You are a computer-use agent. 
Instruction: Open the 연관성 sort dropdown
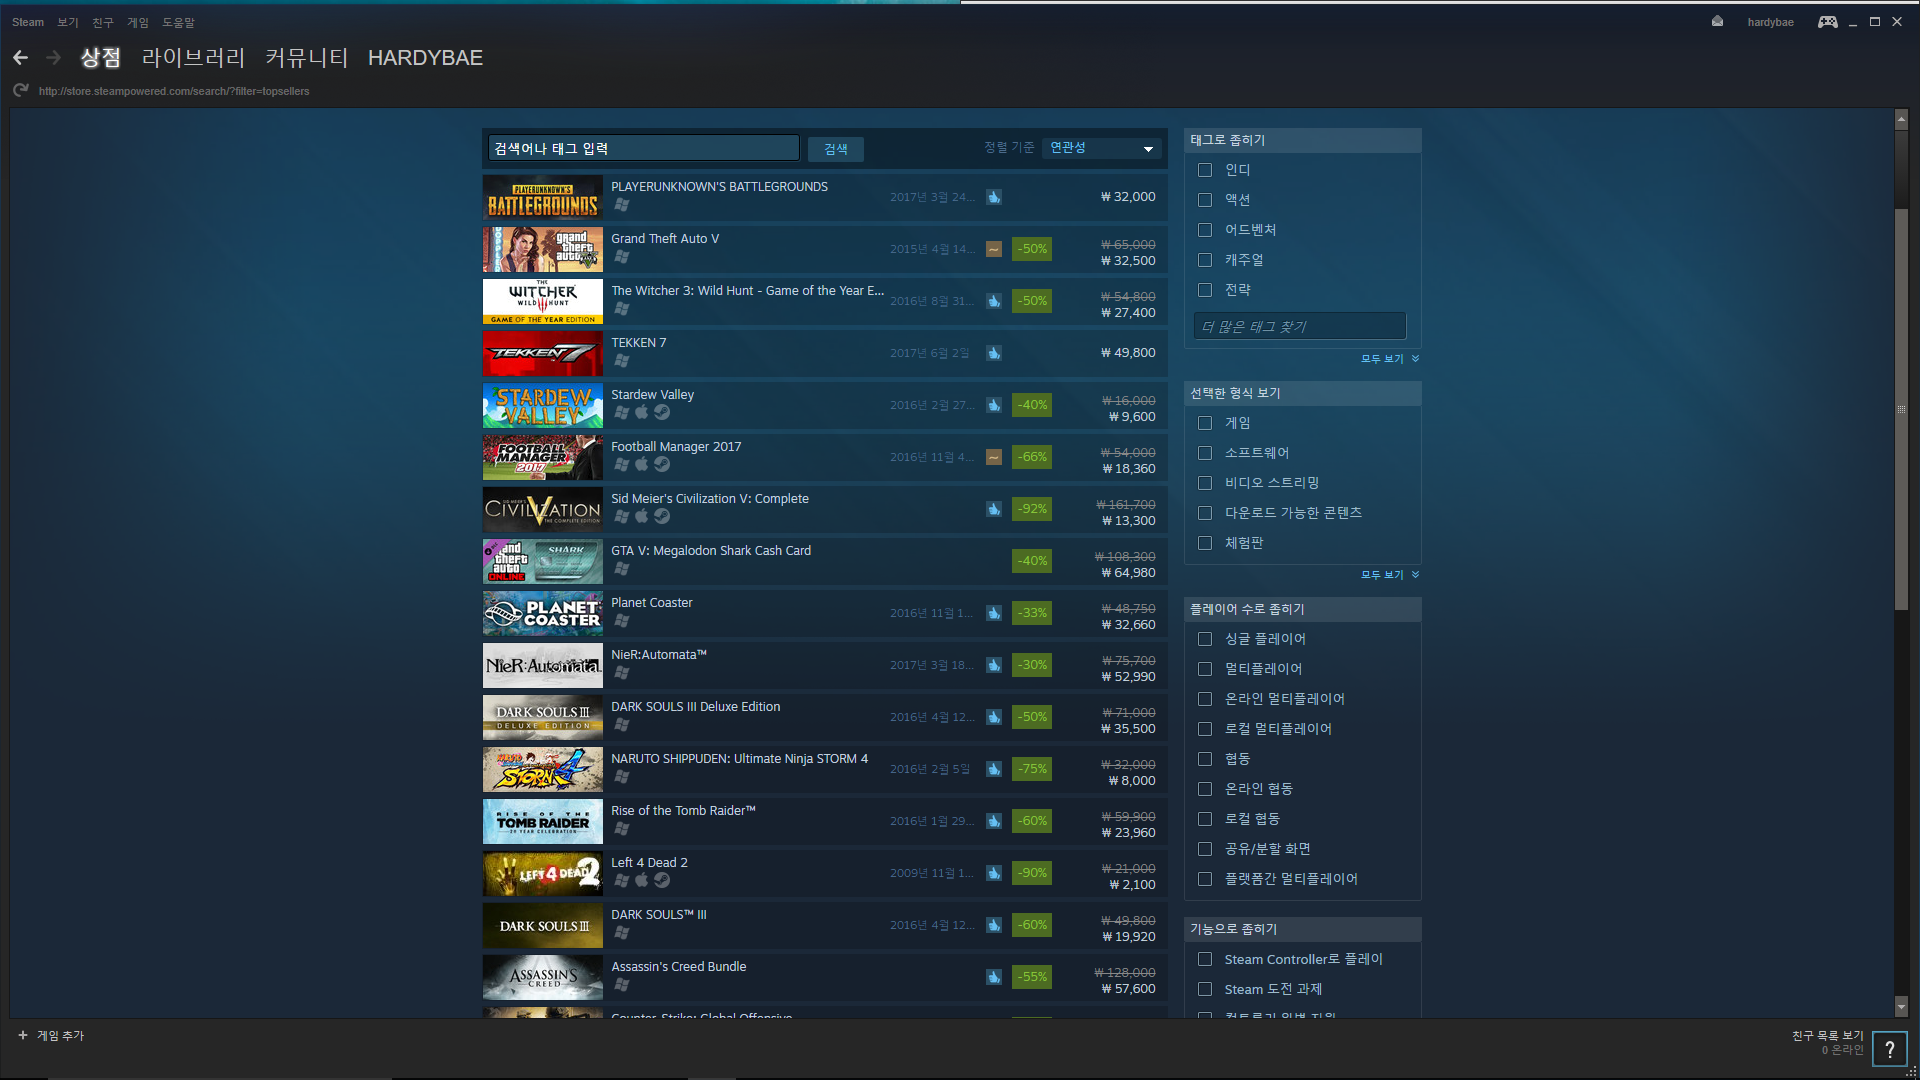pyautogui.click(x=1102, y=148)
